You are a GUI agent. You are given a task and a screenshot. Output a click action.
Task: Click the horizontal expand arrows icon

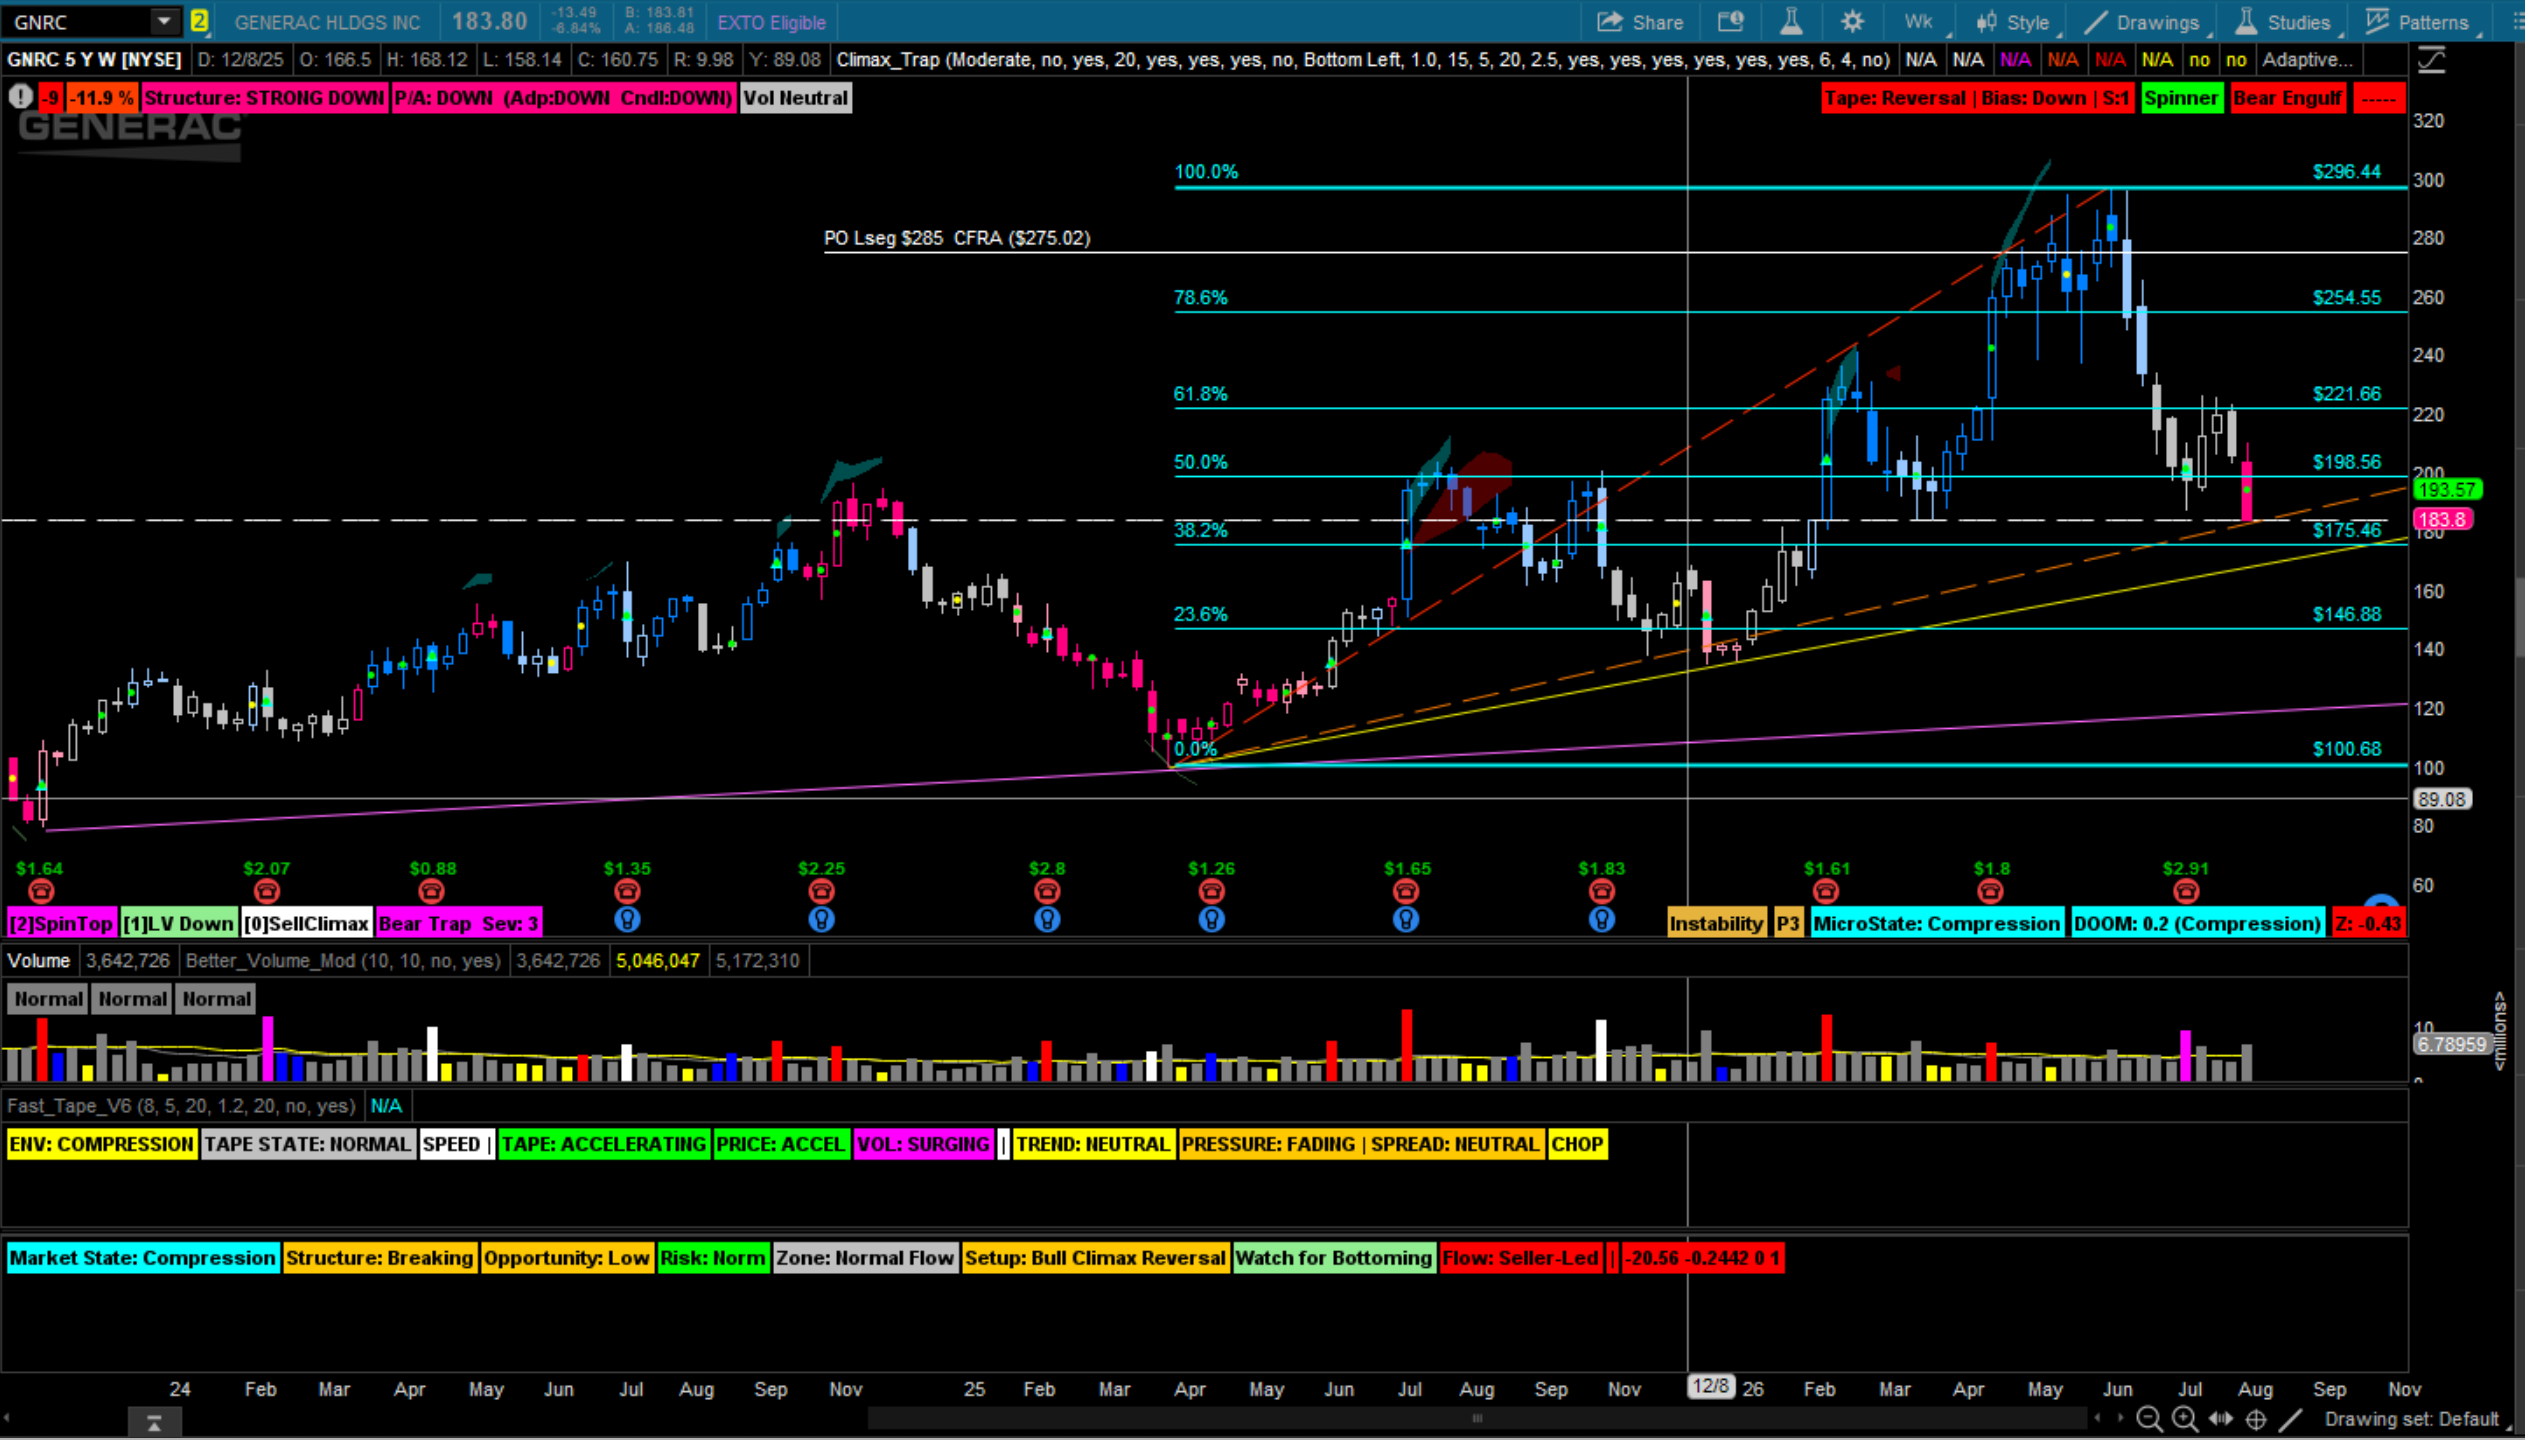pos(2221,1419)
